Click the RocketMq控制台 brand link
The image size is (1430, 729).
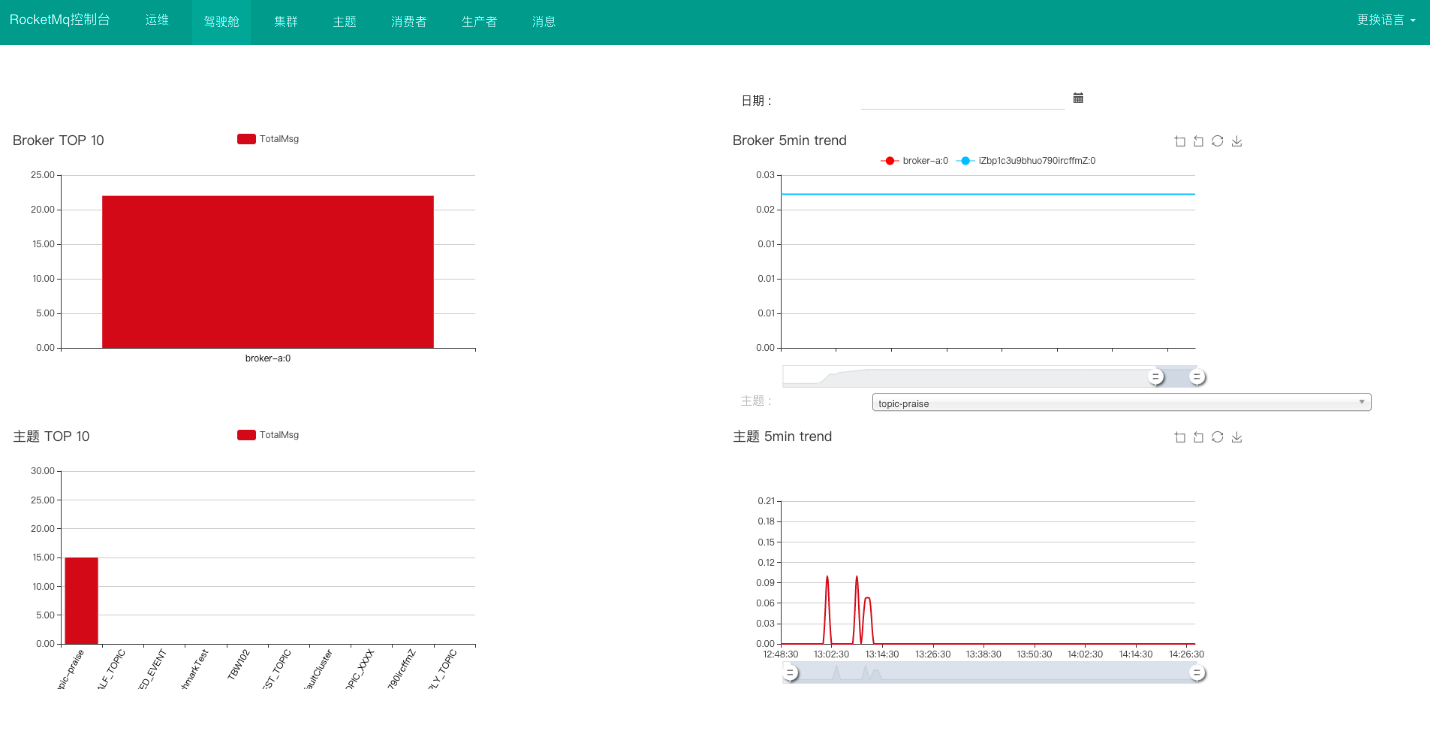[60, 20]
